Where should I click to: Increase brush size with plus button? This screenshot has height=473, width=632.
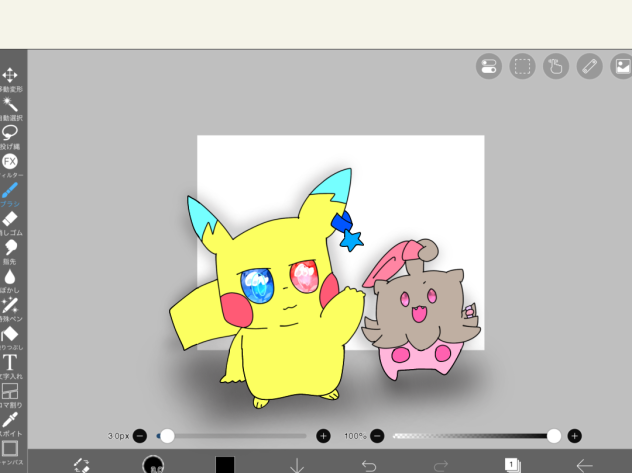(x=323, y=436)
